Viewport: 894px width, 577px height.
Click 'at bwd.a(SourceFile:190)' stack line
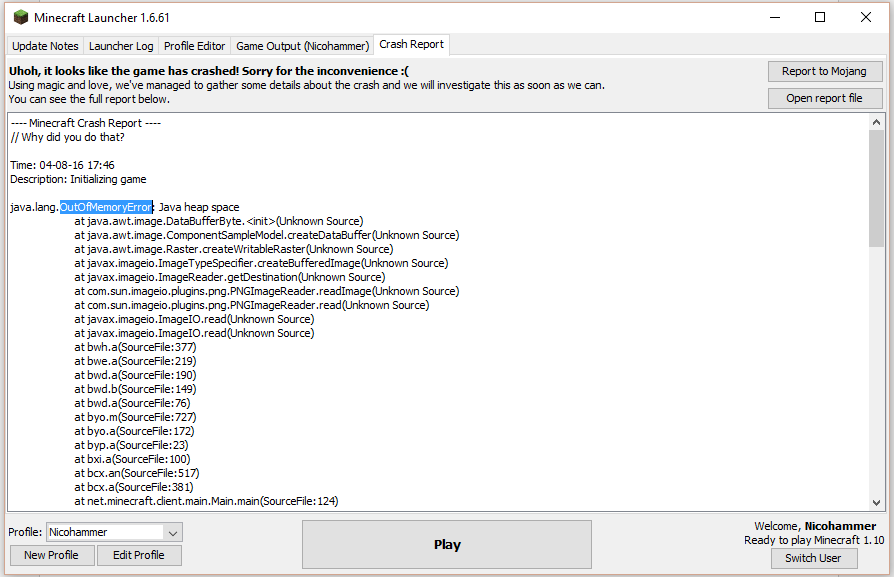click(135, 375)
